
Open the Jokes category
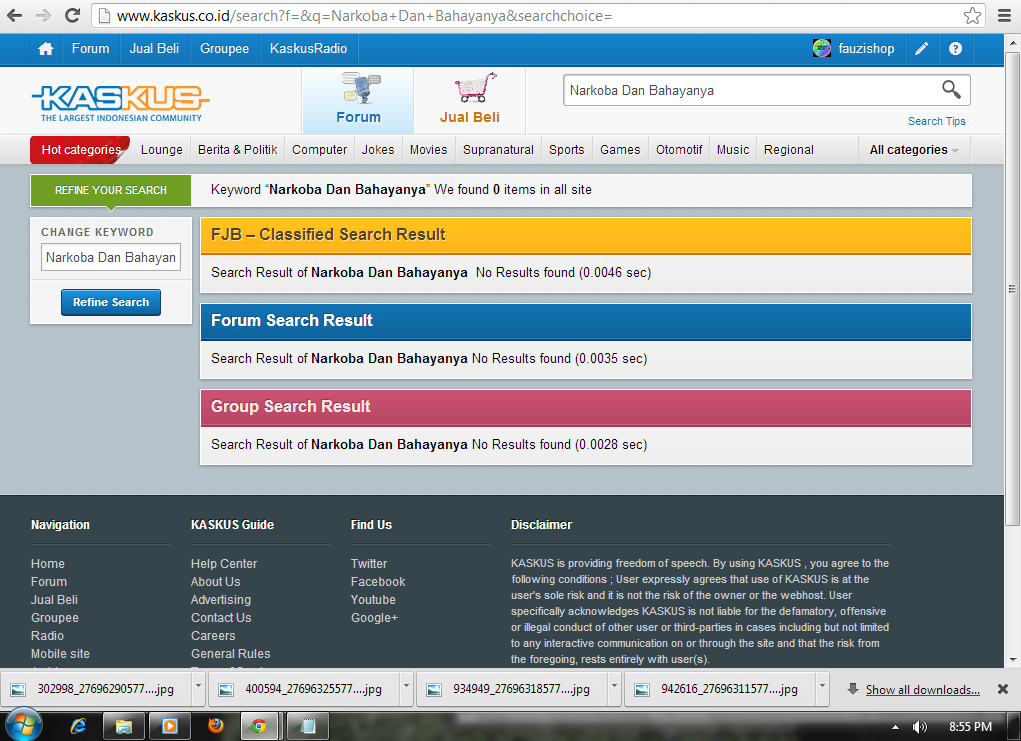click(x=378, y=150)
